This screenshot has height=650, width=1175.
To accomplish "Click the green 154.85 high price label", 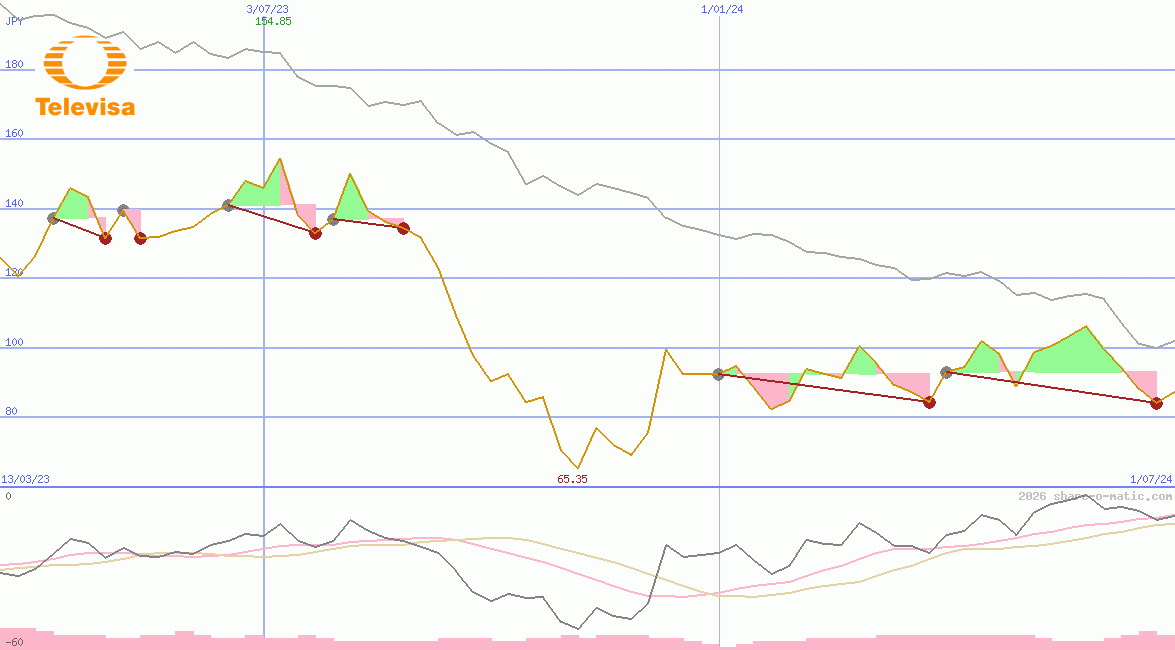I will pyautogui.click(x=273, y=21).
